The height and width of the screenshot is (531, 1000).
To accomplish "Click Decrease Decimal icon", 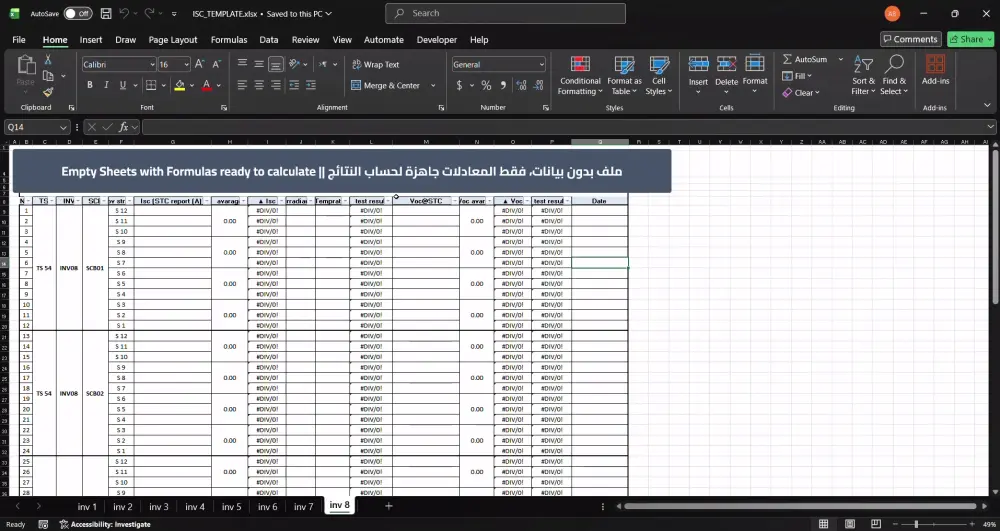I will (x=539, y=85).
